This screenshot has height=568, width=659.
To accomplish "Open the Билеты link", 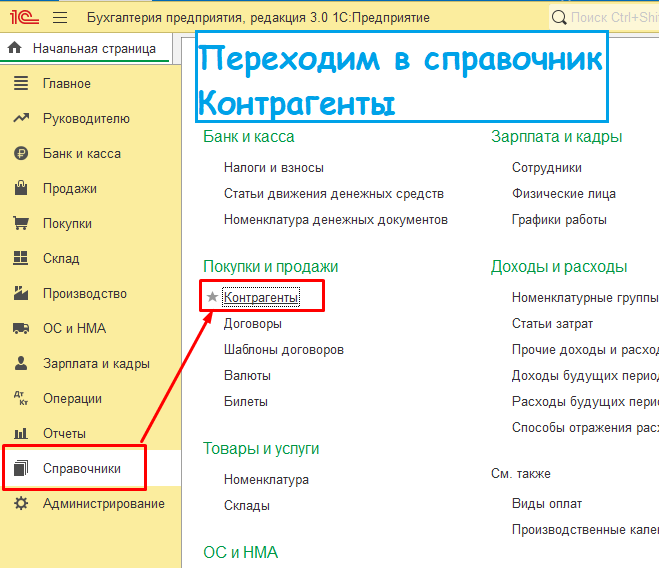I will click(246, 402).
